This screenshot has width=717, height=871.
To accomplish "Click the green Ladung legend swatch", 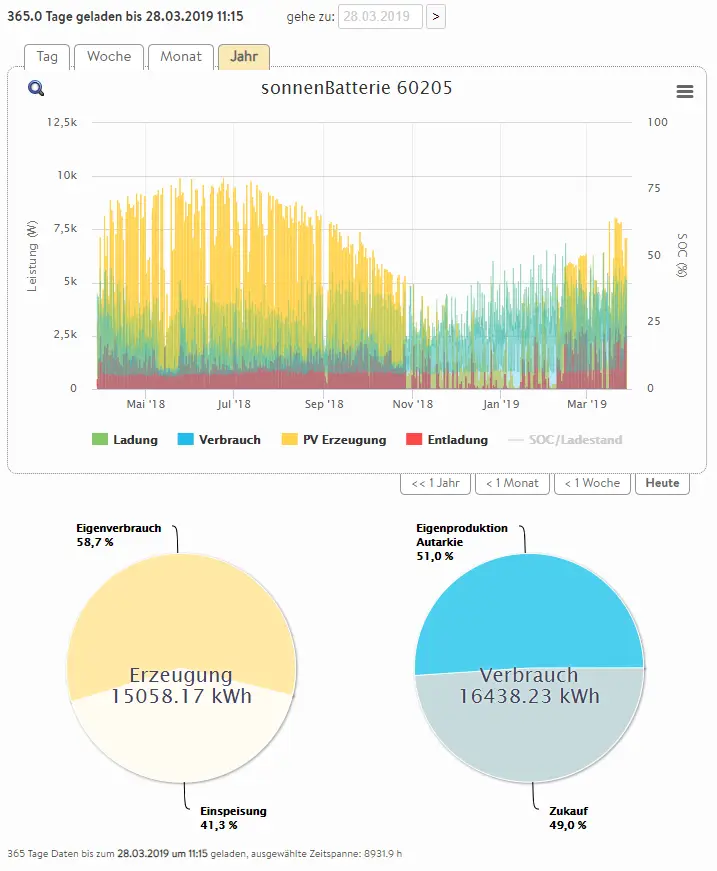I will [99, 440].
